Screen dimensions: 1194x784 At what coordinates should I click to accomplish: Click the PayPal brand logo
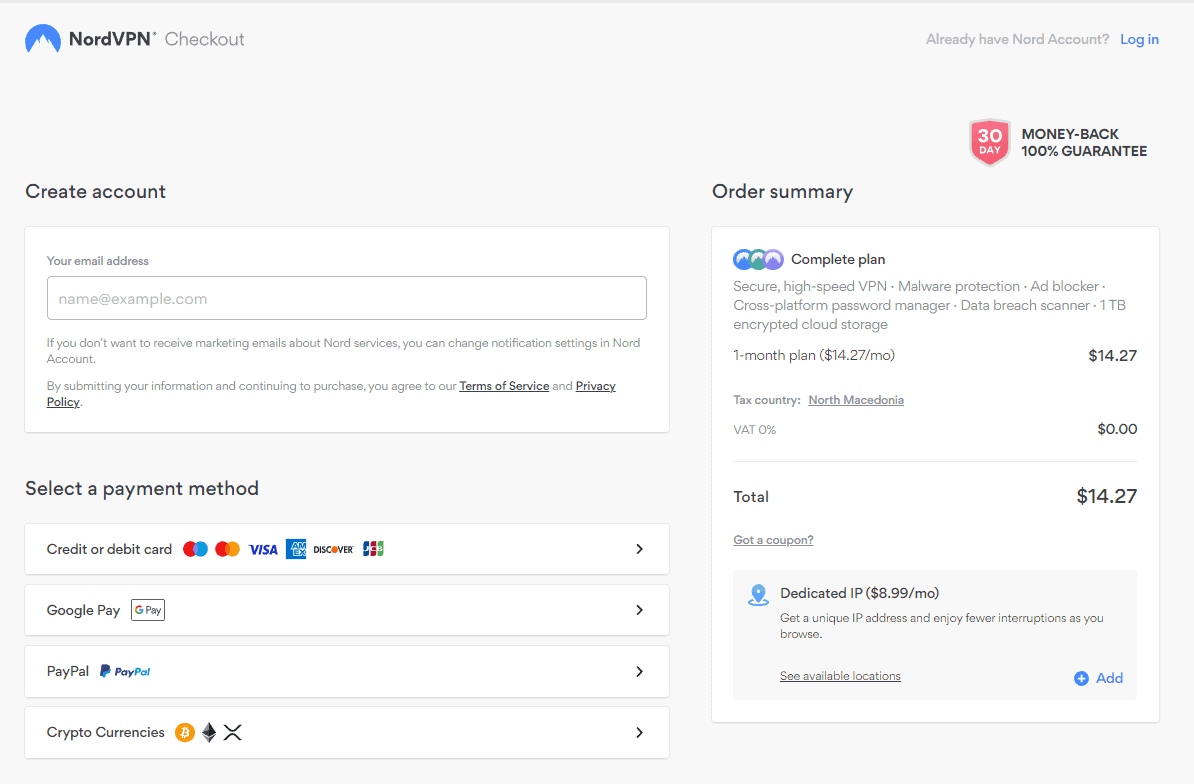click(126, 671)
